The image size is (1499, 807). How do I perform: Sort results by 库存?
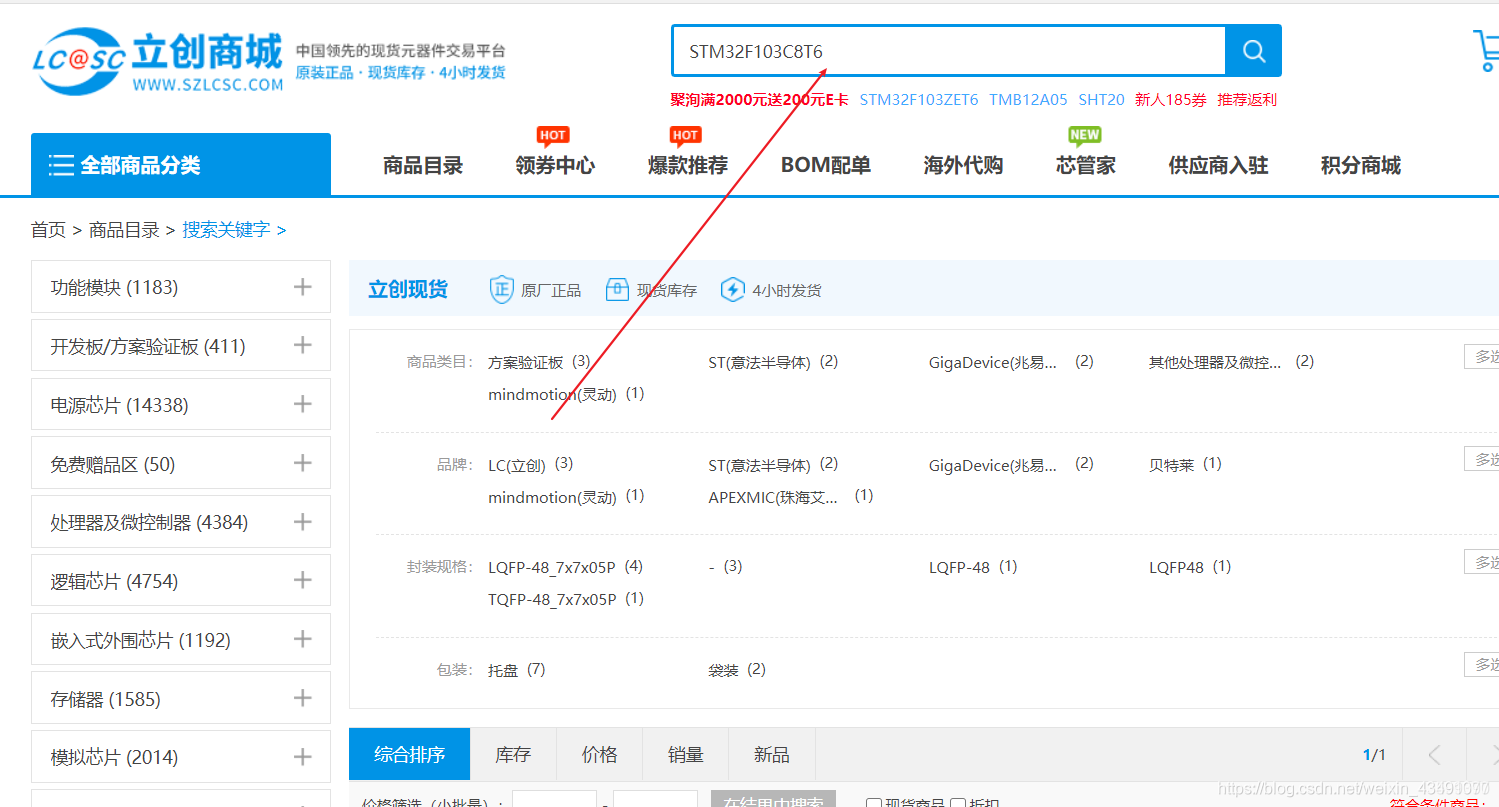click(x=513, y=755)
